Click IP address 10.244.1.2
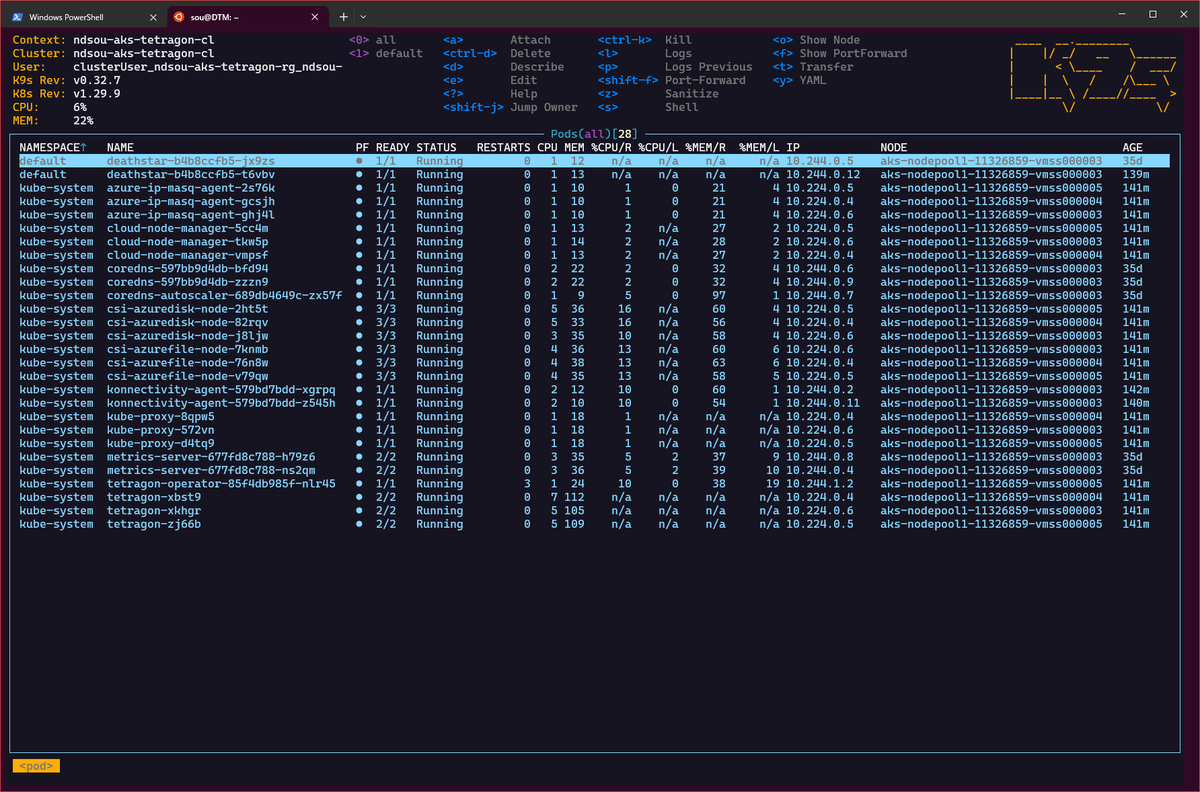 pos(819,483)
